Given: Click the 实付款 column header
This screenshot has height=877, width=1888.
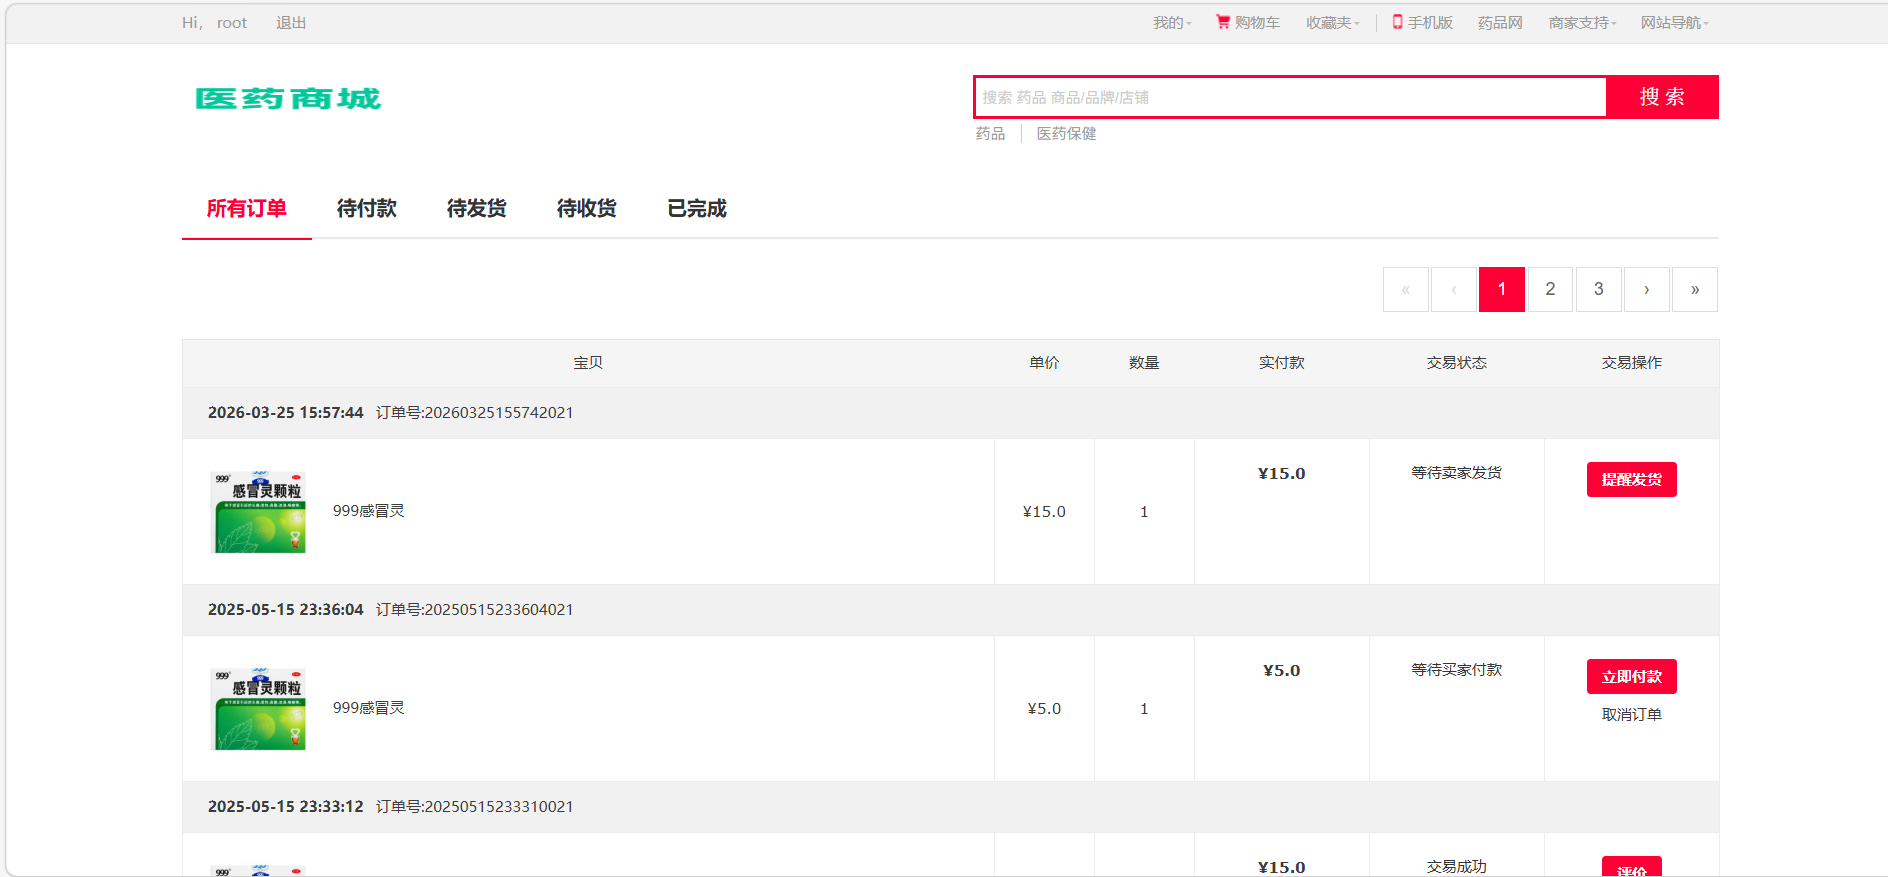Looking at the screenshot, I should coord(1282,363).
